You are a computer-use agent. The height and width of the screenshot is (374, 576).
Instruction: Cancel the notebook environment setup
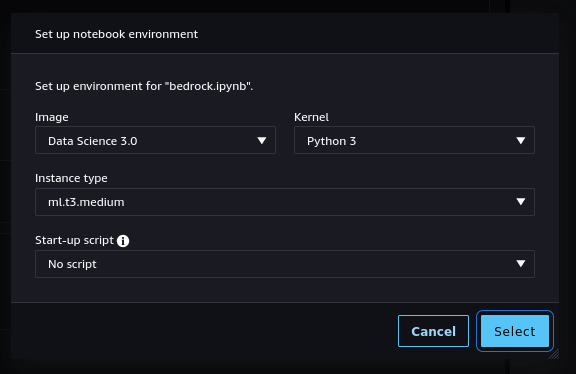(433, 331)
